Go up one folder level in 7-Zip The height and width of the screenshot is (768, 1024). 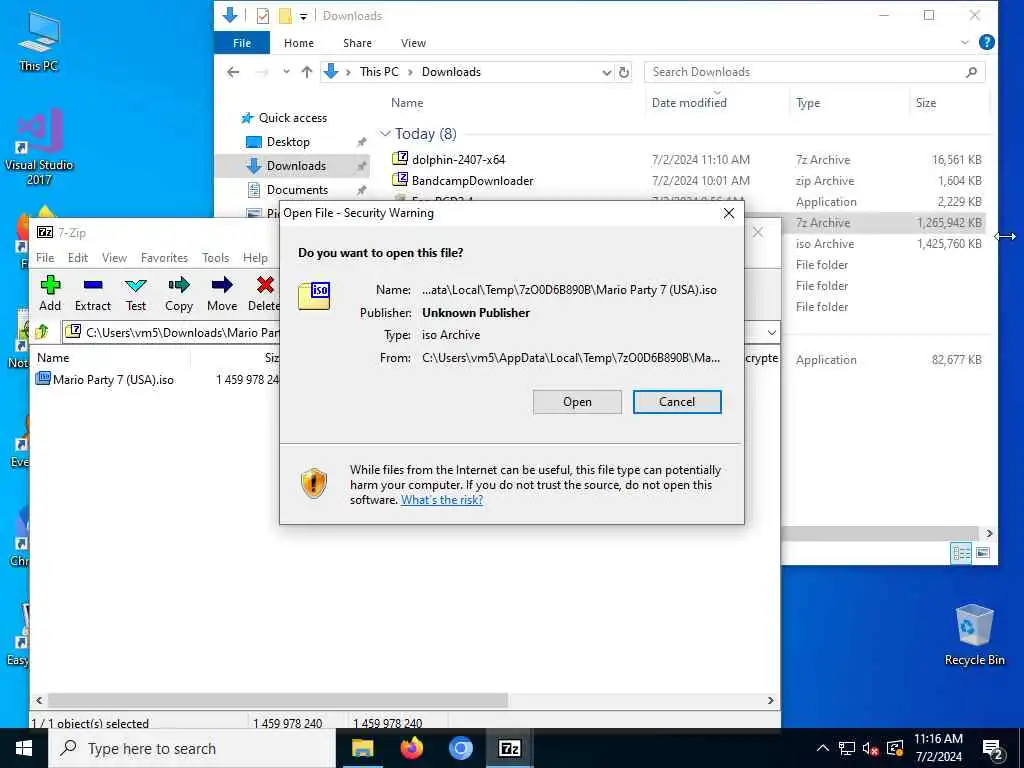[42, 332]
